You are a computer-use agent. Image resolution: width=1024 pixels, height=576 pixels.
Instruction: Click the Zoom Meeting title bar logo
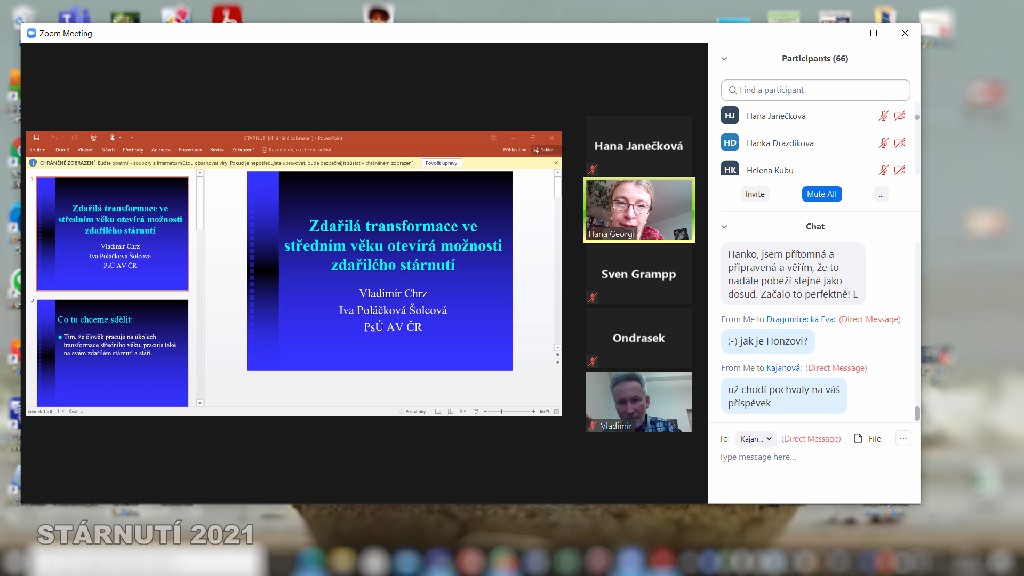(x=31, y=33)
